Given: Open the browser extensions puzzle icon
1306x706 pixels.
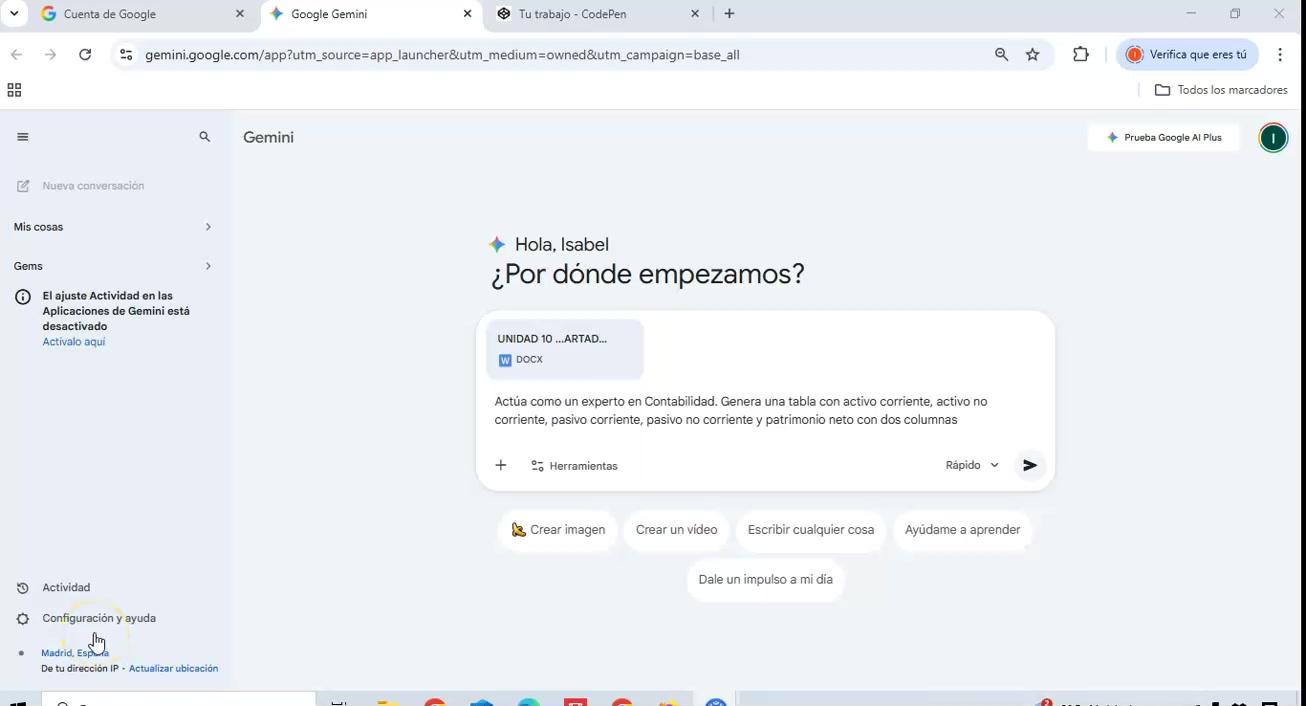Looking at the screenshot, I should coord(1081,55).
